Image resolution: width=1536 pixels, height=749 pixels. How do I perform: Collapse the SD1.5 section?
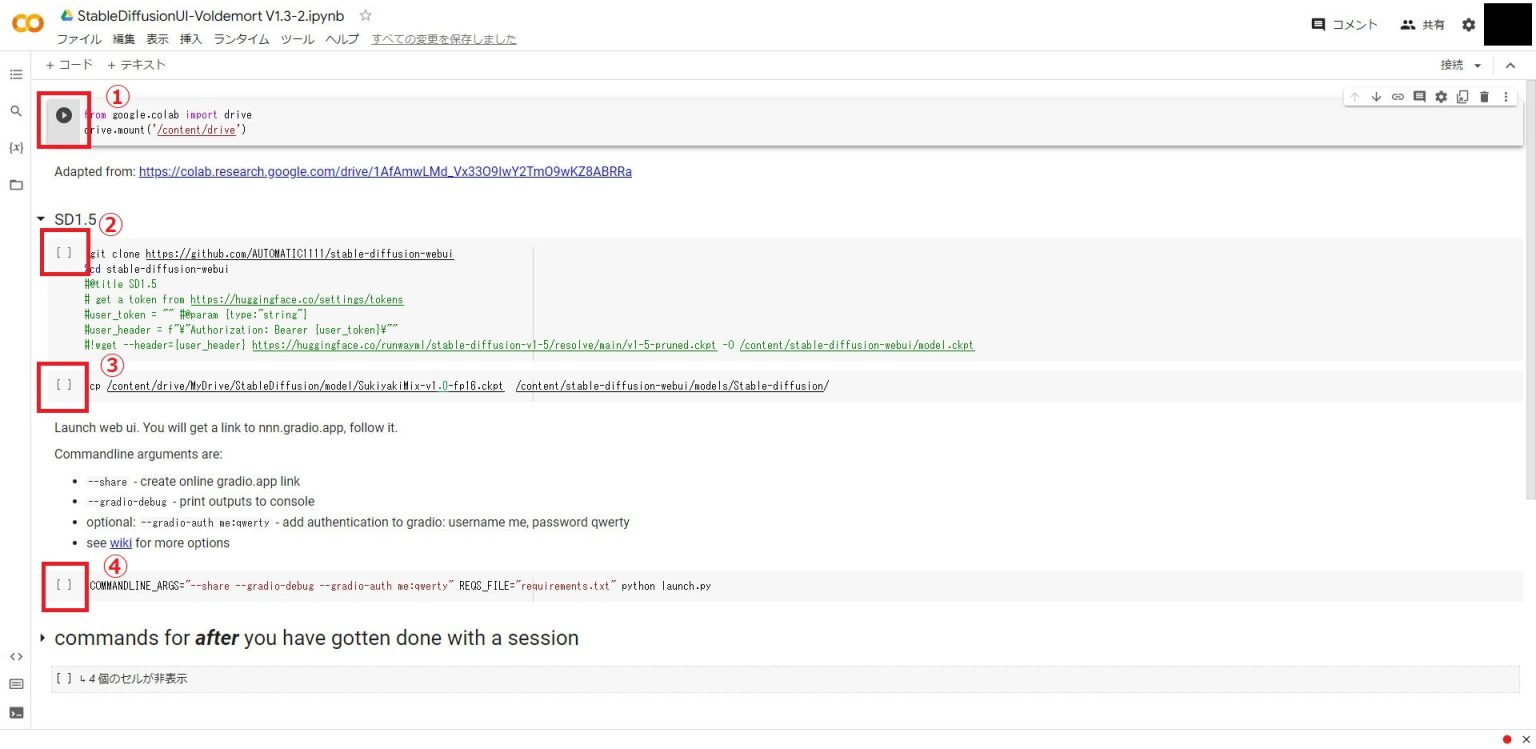tap(41, 219)
